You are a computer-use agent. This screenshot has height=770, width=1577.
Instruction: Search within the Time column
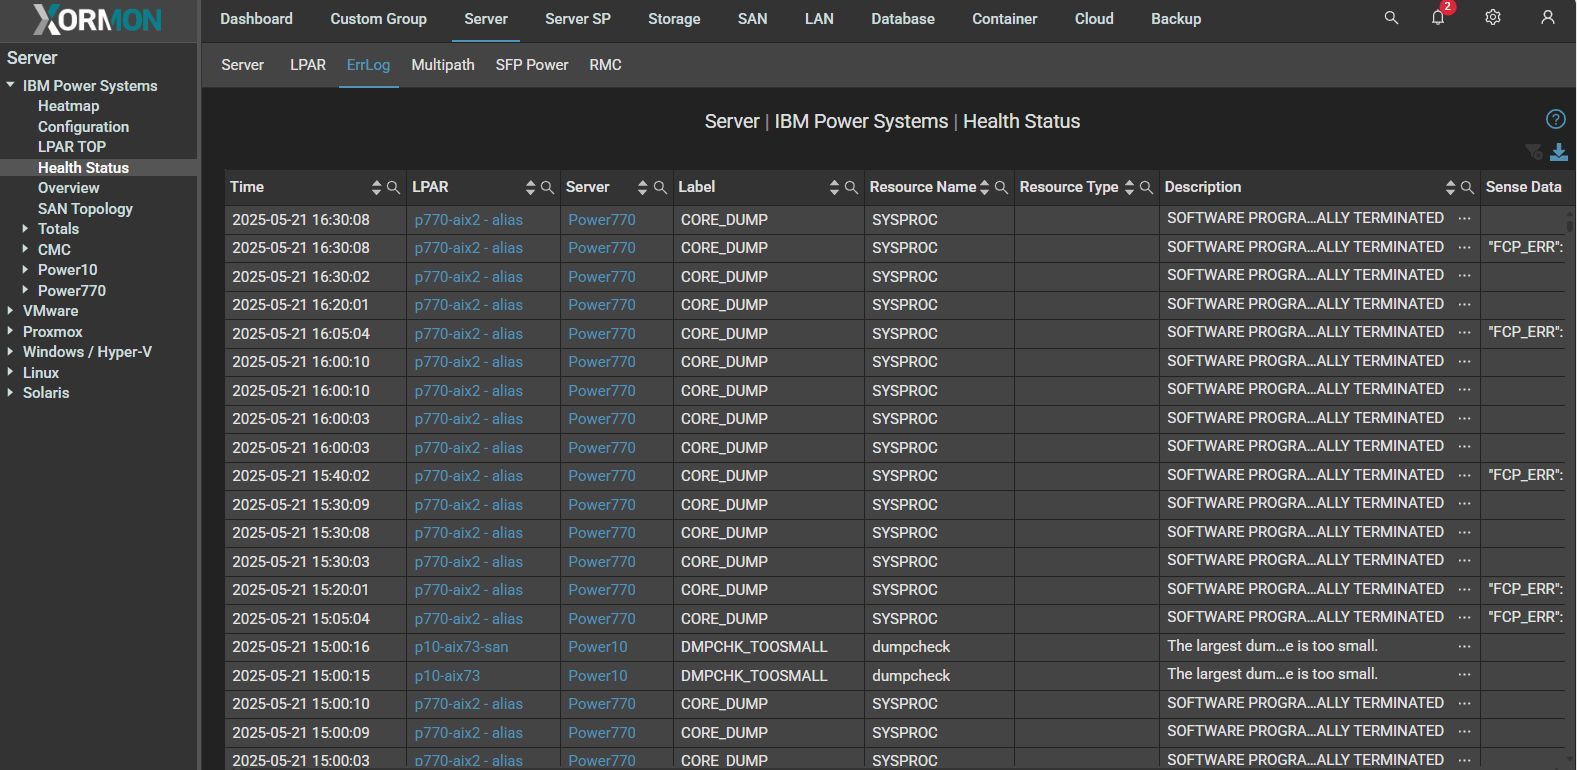(393, 187)
